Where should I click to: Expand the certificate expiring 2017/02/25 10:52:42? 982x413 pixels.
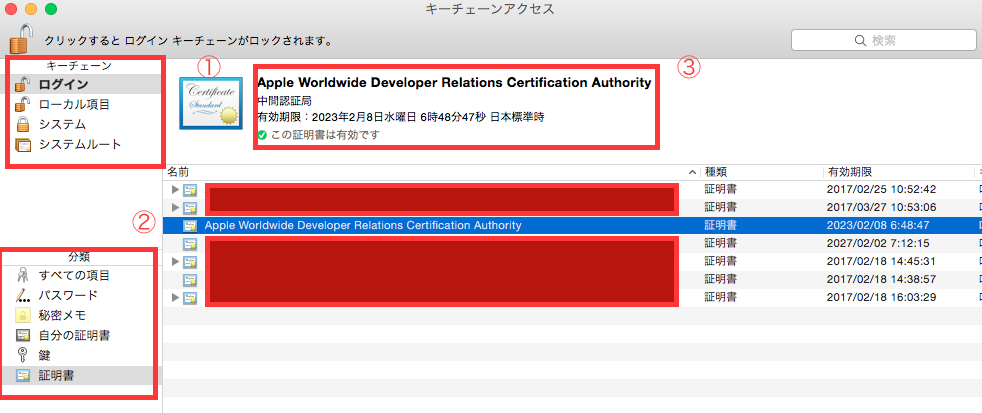pos(175,189)
